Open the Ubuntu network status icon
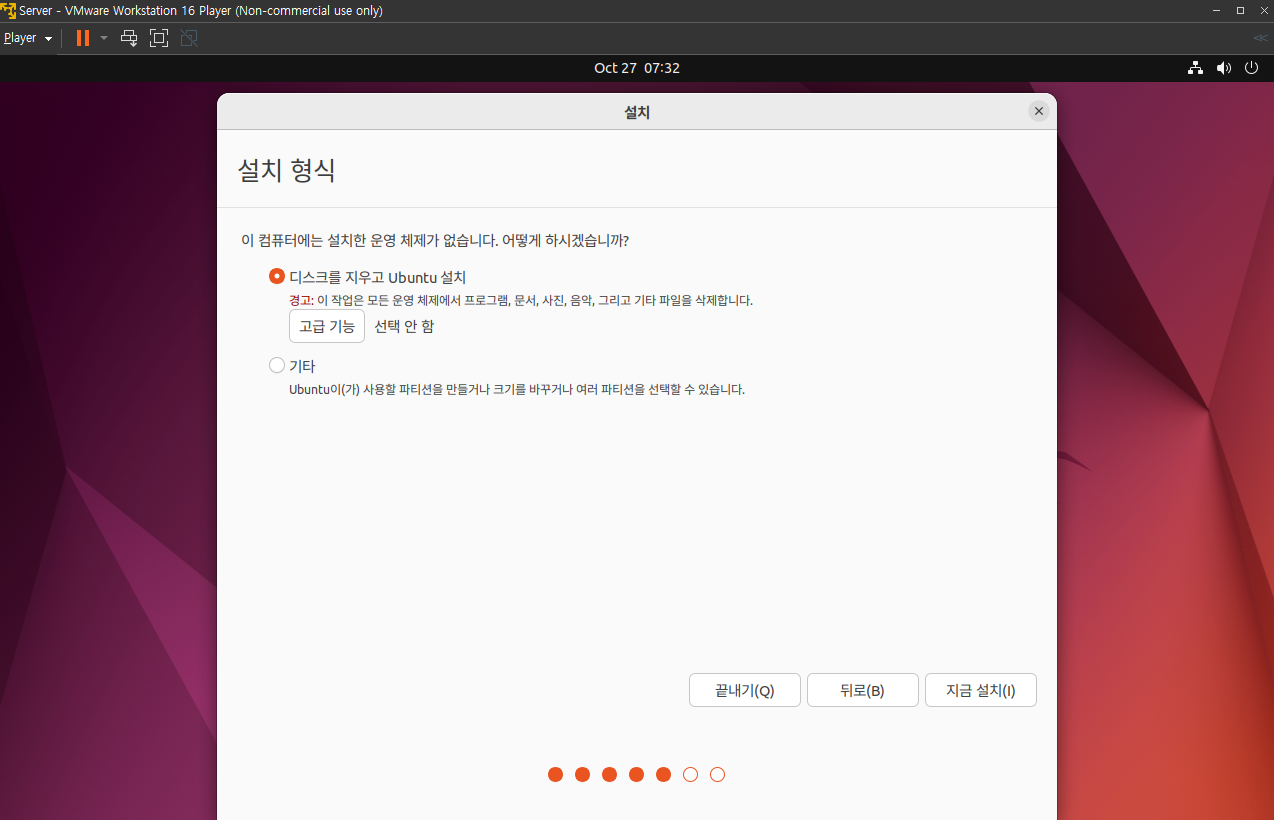Image resolution: width=1274 pixels, height=820 pixels. pos(1195,68)
